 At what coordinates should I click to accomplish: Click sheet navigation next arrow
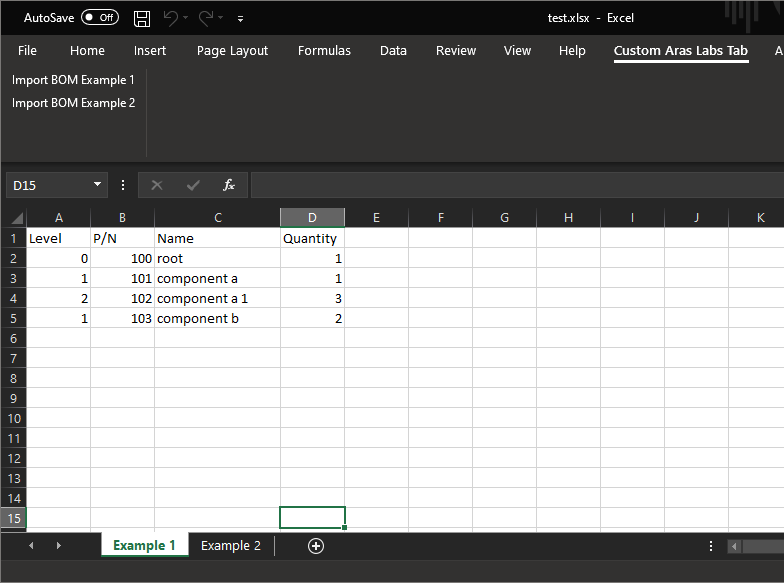[x=59, y=546]
